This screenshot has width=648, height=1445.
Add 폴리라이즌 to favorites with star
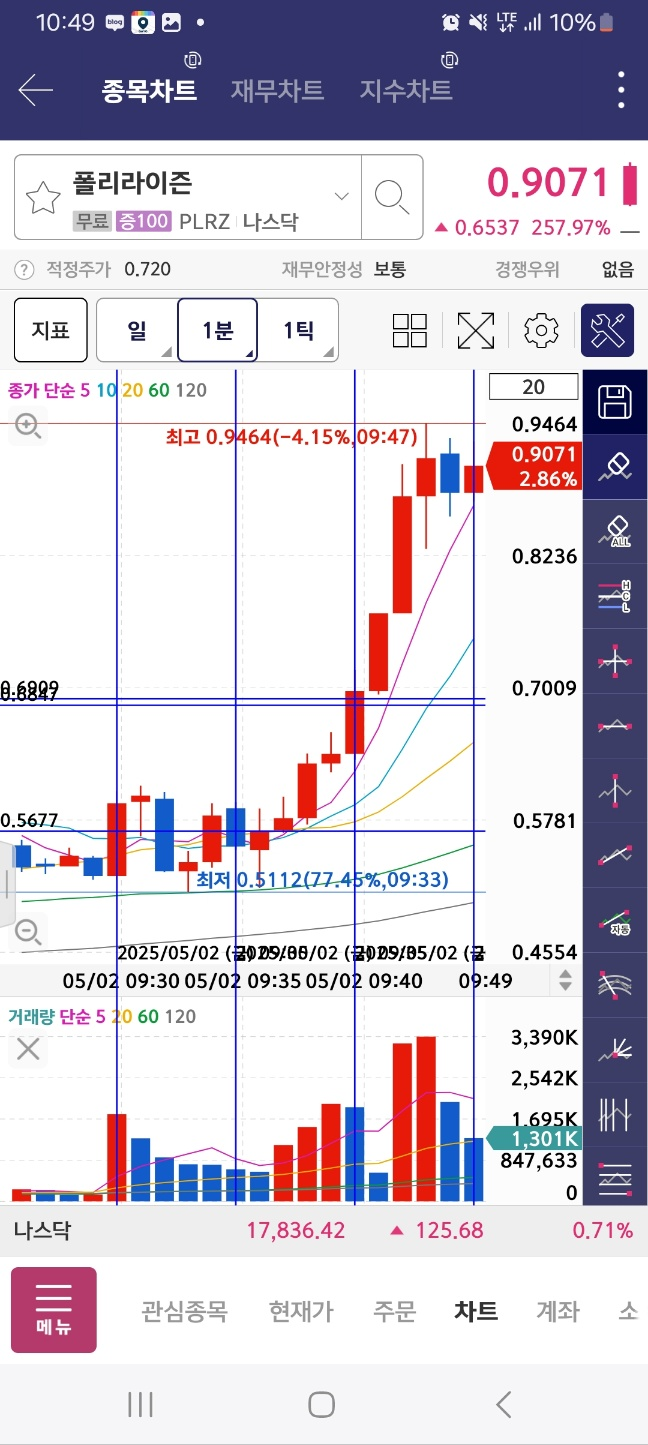click(x=43, y=198)
